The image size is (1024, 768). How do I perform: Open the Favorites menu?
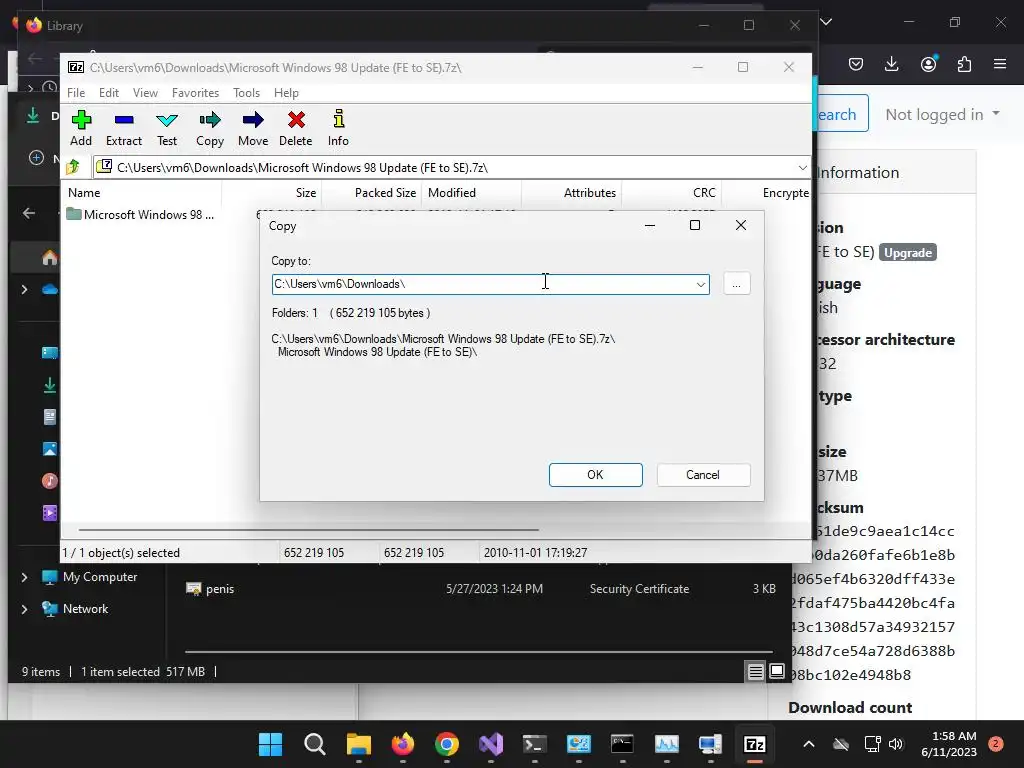[x=195, y=93]
